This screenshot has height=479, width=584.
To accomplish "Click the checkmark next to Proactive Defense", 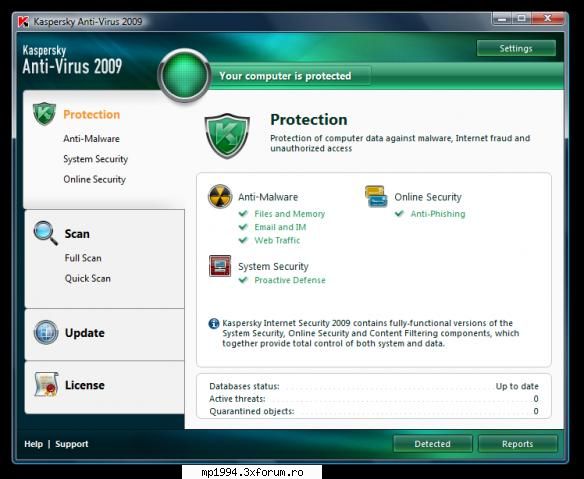I will pyautogui.click(x=243, y=280).
